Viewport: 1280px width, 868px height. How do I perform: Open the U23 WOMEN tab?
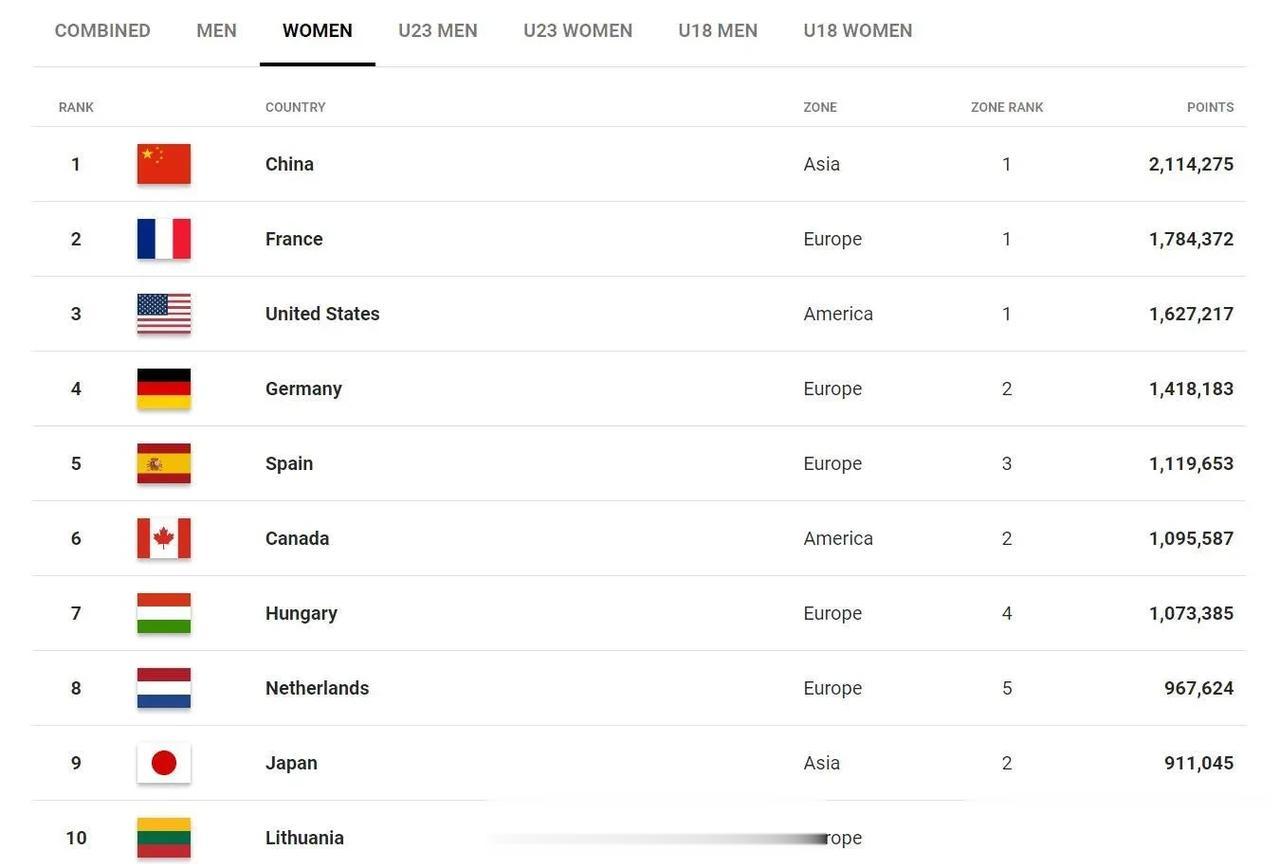tap(578, 31)
